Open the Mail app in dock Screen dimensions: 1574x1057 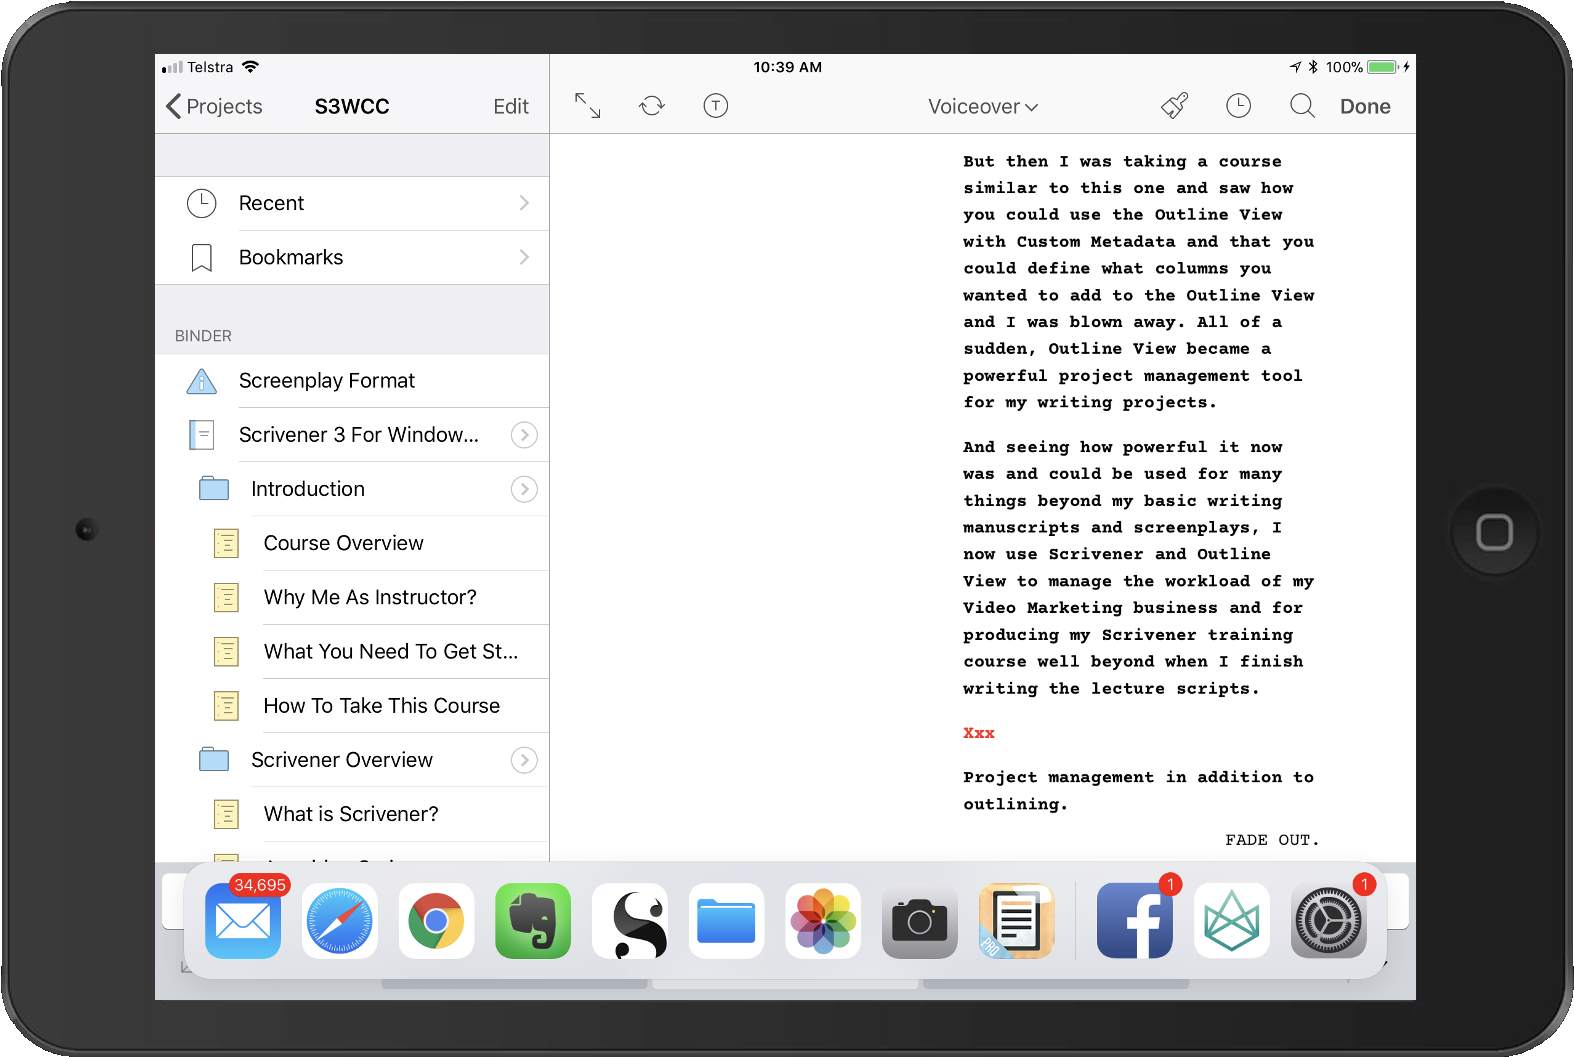243,920
